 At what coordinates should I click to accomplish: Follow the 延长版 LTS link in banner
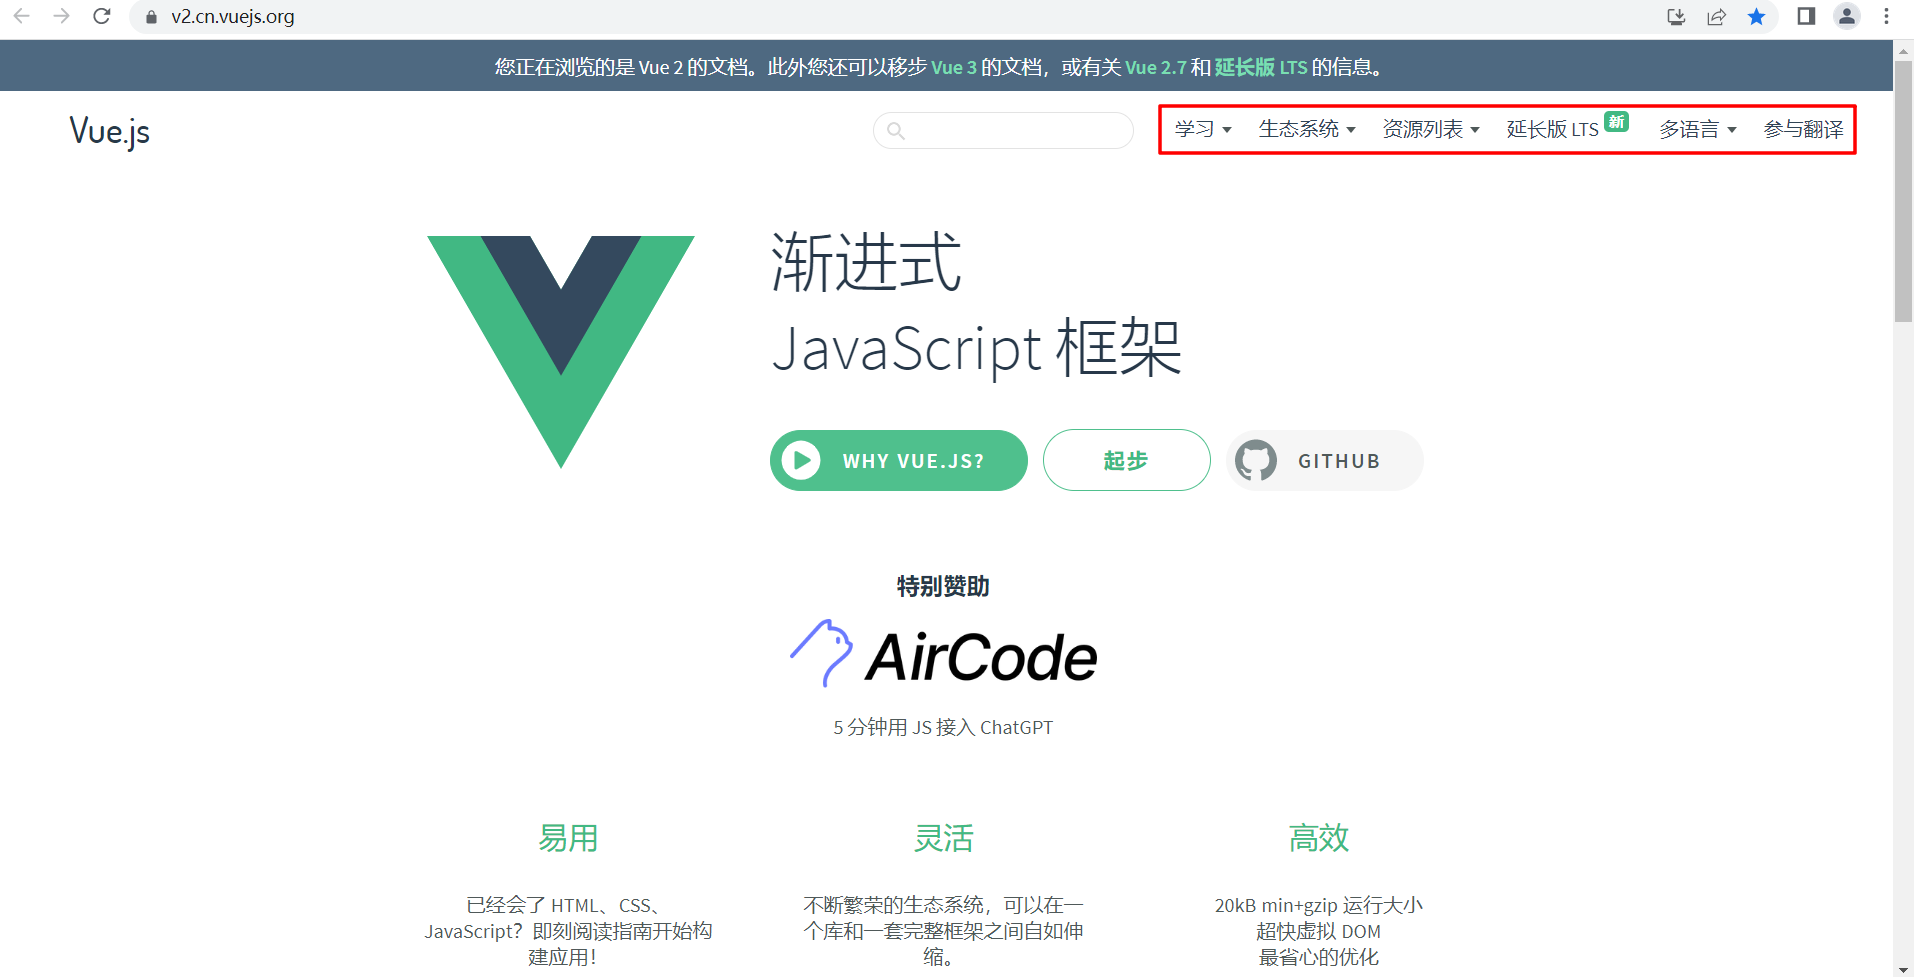coord(1261,67)
